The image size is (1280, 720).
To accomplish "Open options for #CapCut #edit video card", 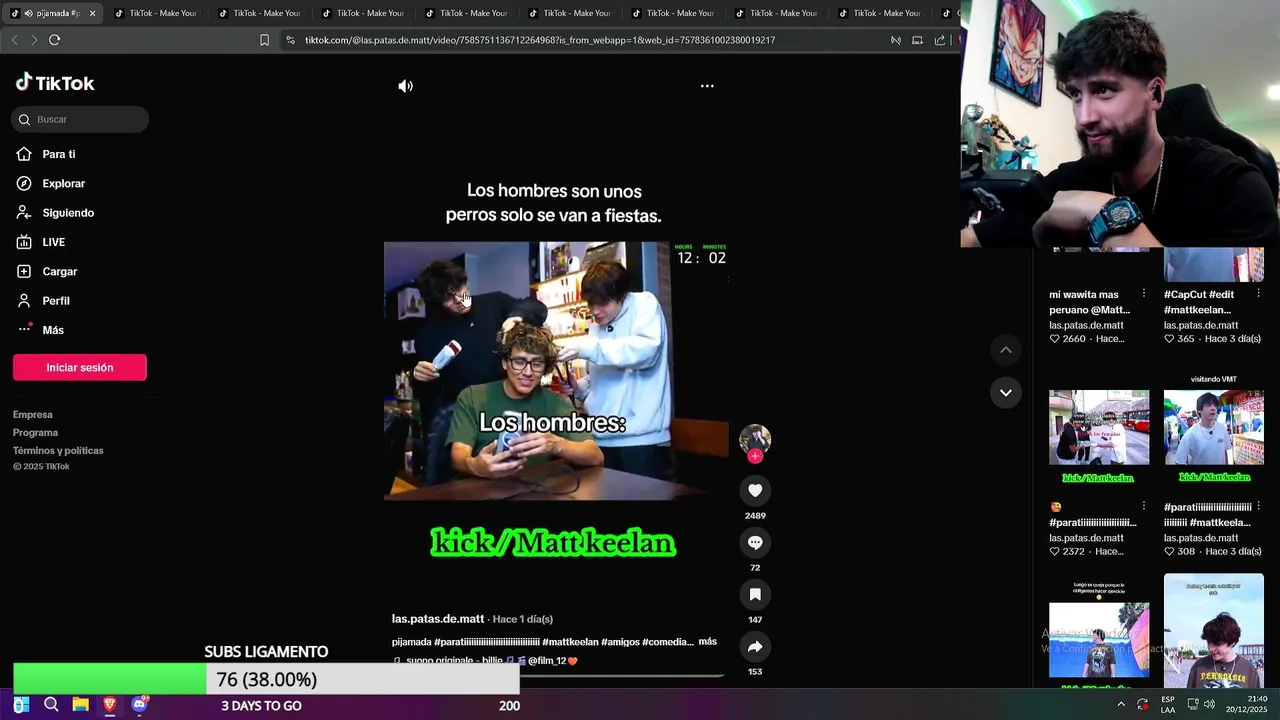I will [1258, 294].
